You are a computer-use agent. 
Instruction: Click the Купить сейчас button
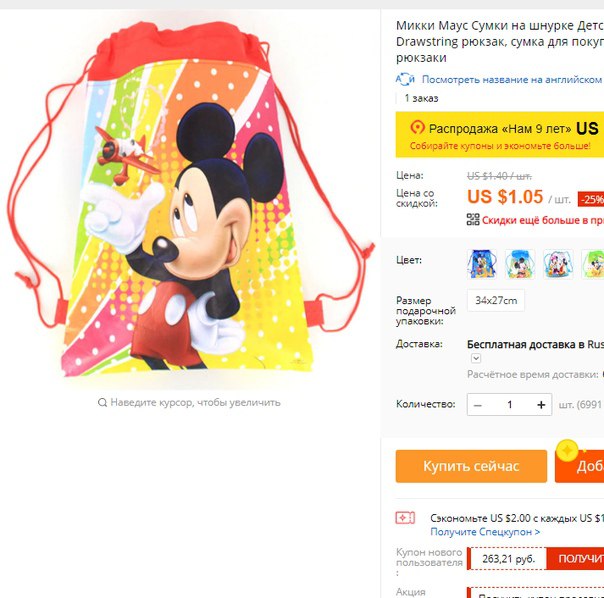[471, 466]
